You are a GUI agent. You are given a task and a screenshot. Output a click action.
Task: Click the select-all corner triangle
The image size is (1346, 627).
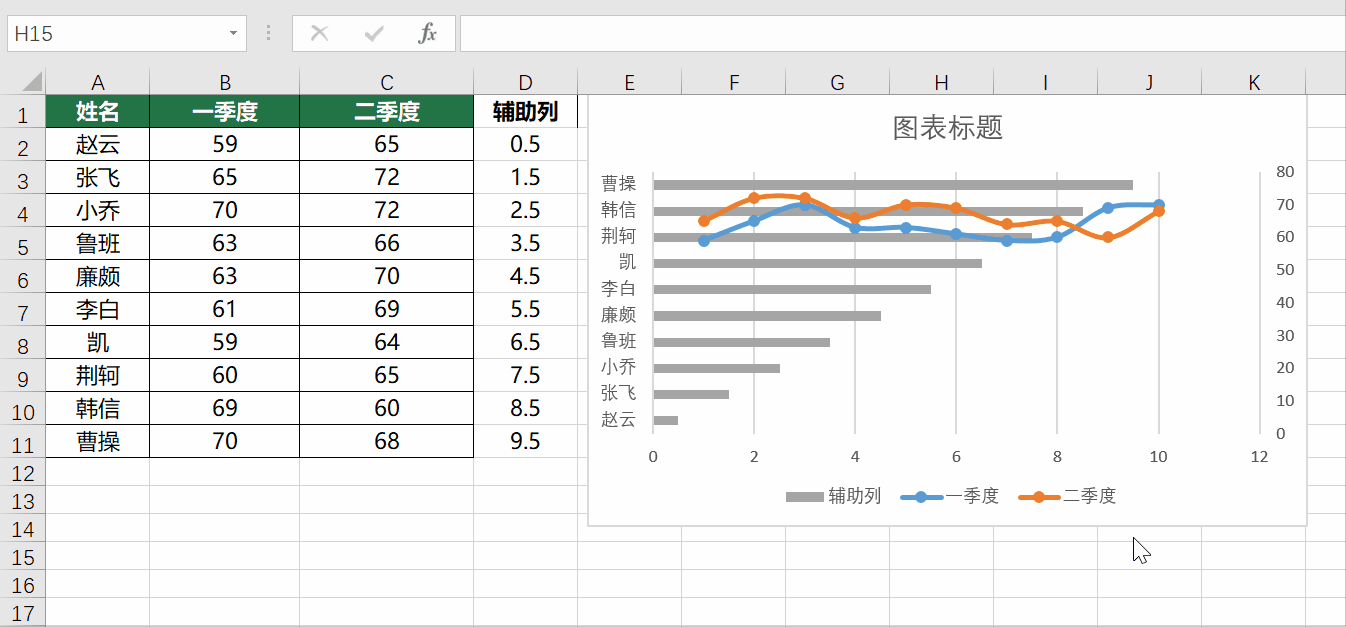(30, 82)
